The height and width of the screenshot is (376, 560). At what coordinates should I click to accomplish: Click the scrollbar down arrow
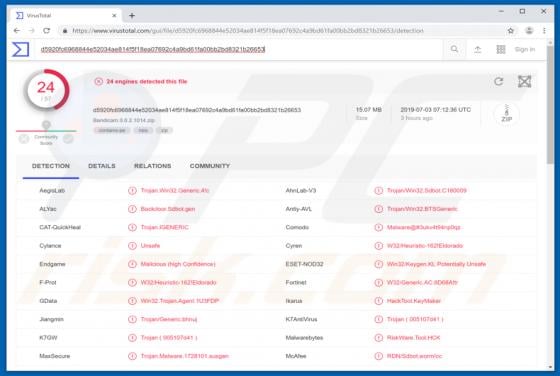pyautogui.click(x=550, y=367)
